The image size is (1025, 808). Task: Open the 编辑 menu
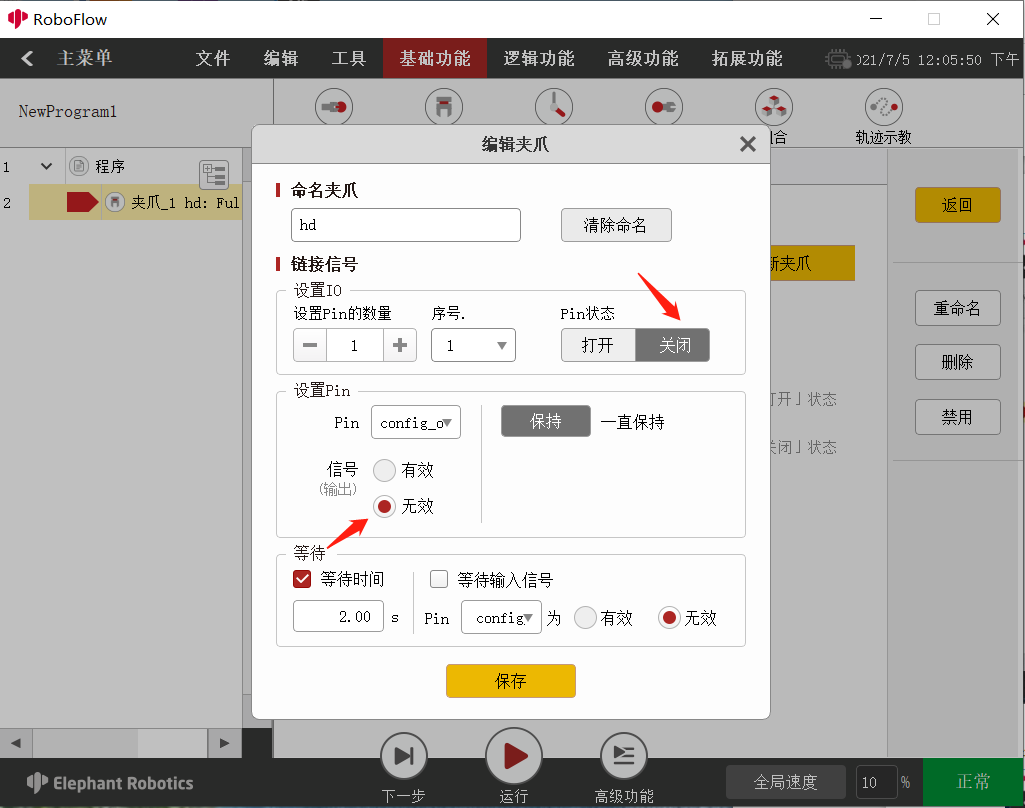click(x=280, y=59)
